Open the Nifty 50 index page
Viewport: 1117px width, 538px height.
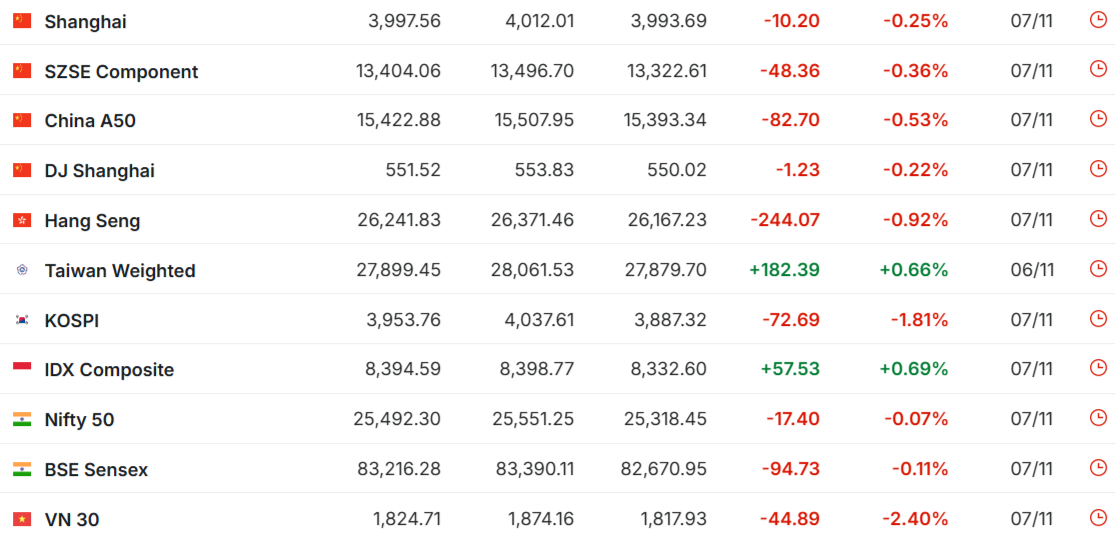point(79,419)
